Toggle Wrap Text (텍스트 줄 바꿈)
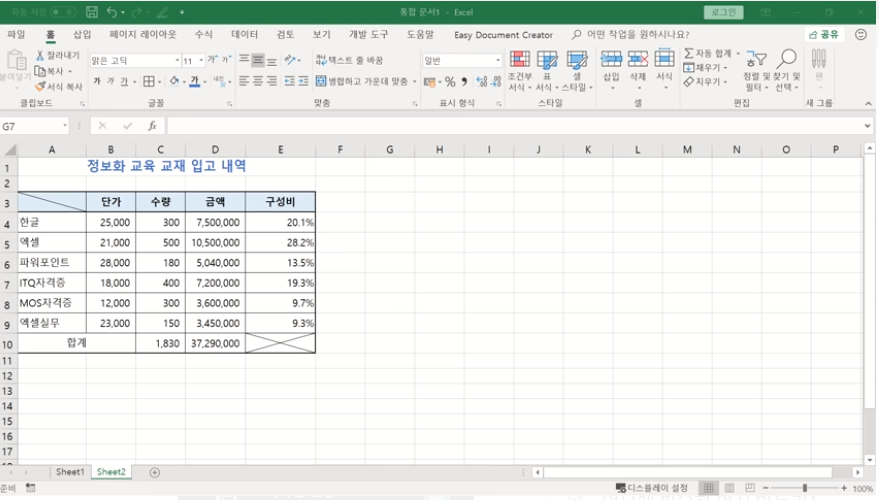The width and height of the screenshot is (879, 500). (349, 59)
